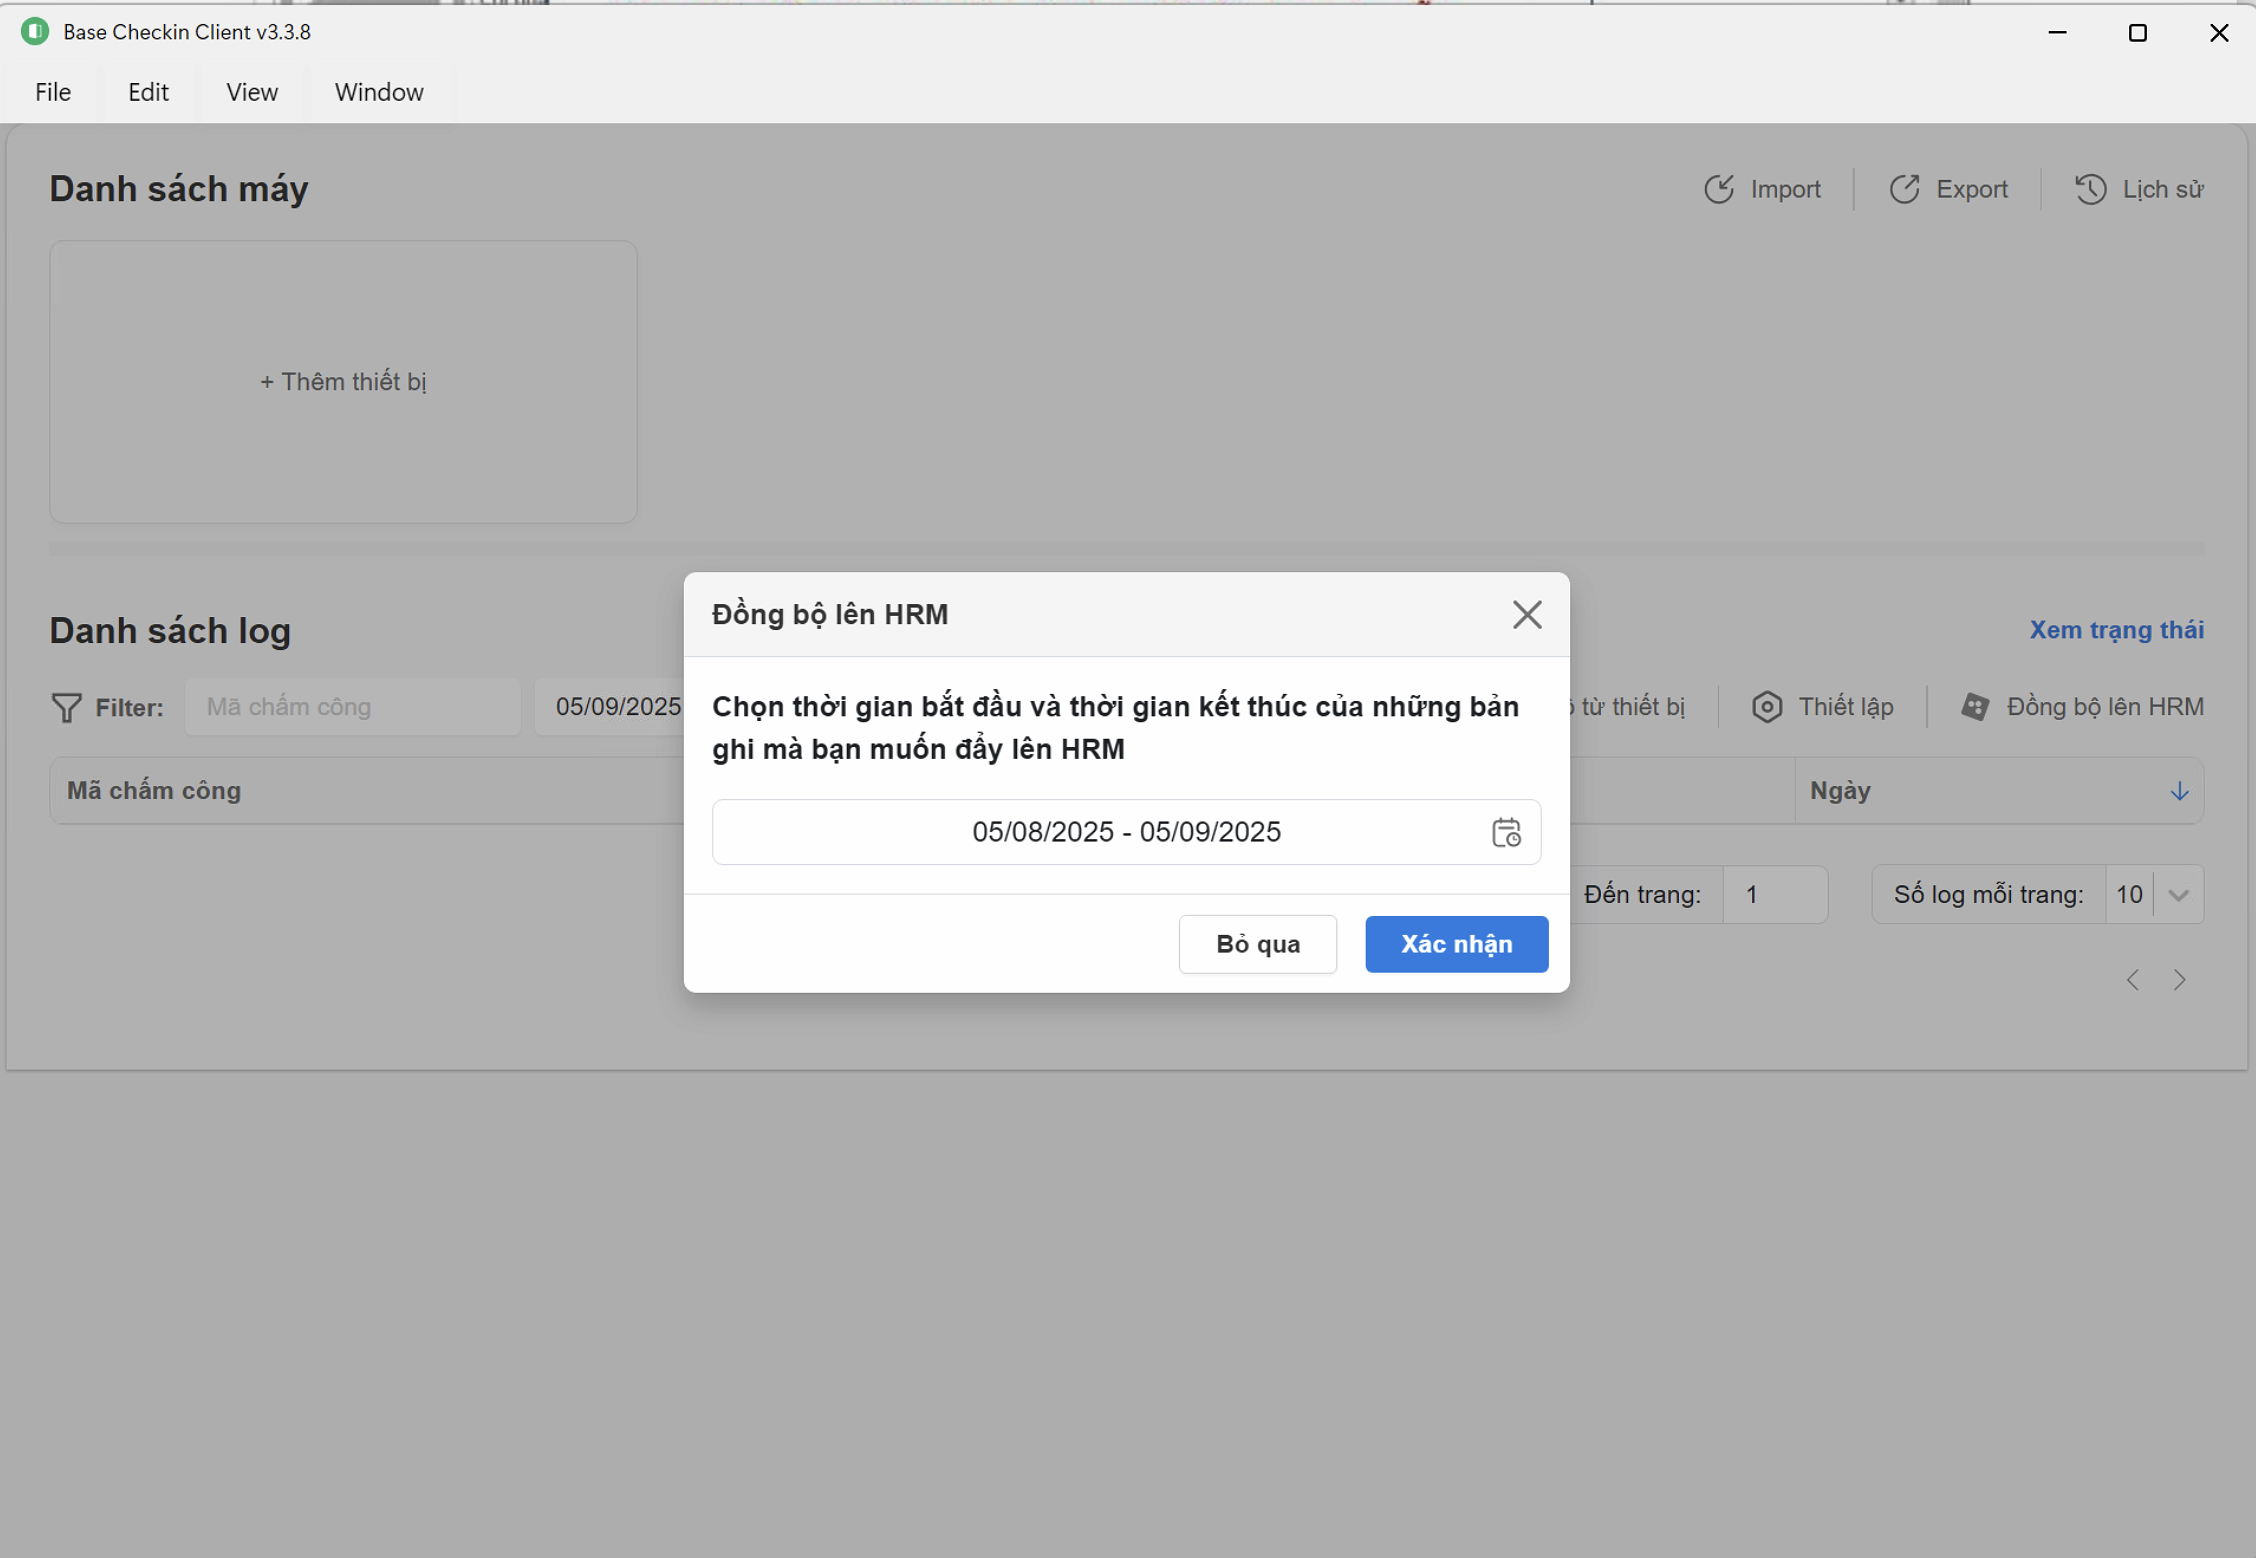Screen dimensions: 2256x1558
Task: Close the Đồng bộ lên HRM dialog
Action: pos(1526,614)
